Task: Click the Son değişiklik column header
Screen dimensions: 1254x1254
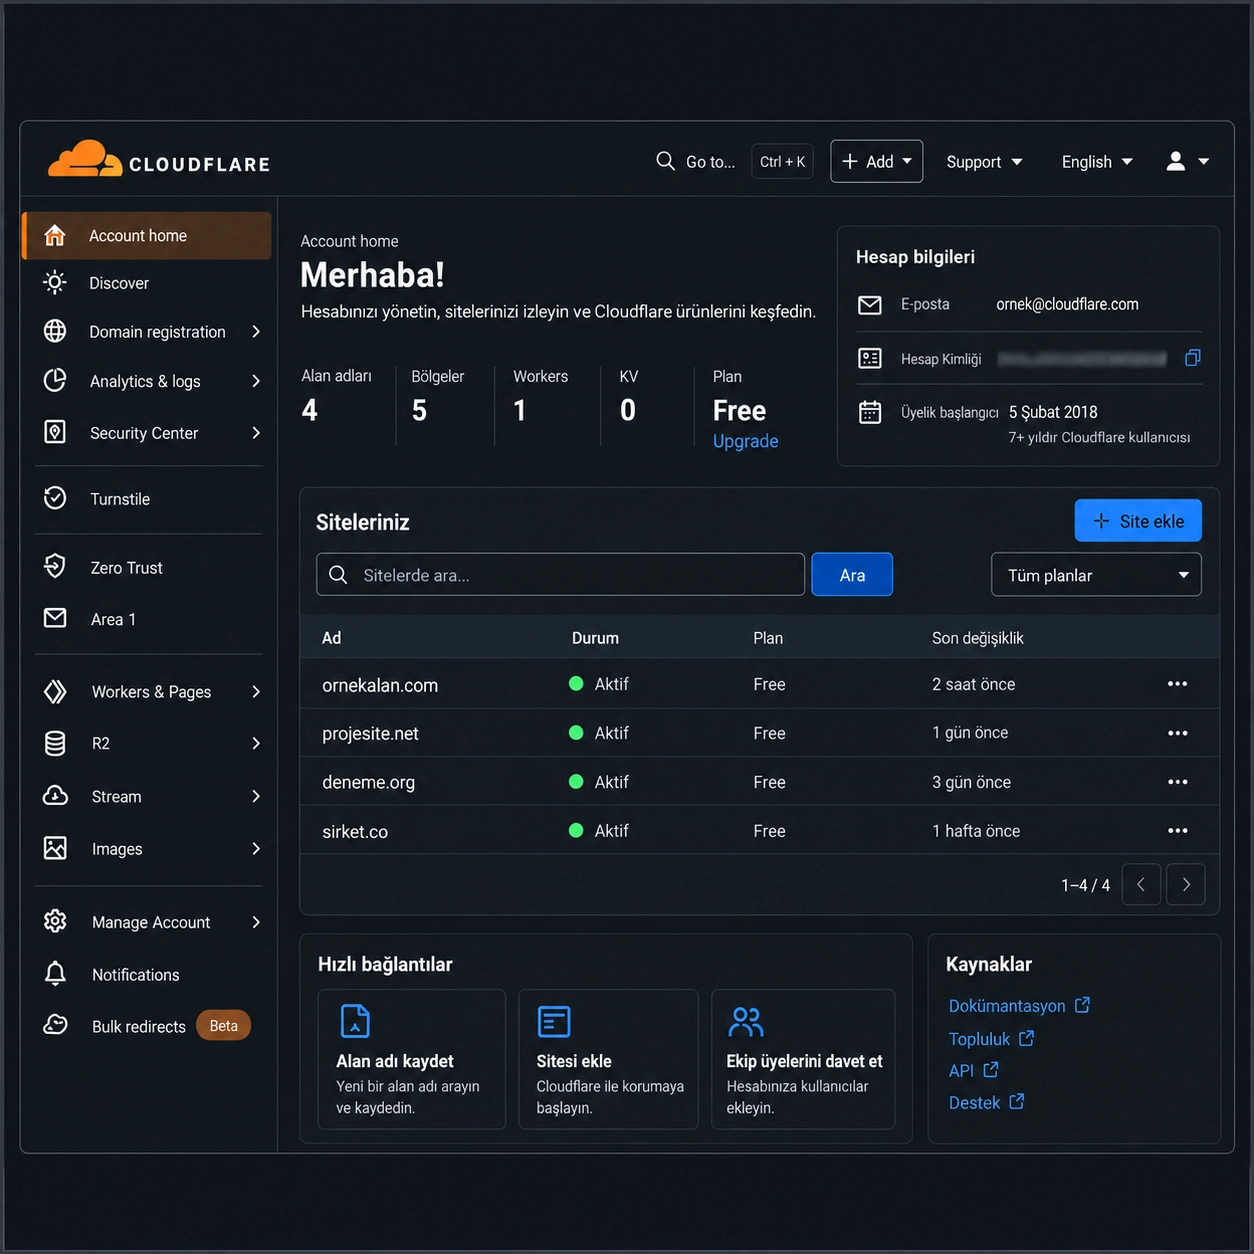Action: click(x=978, y=638)
